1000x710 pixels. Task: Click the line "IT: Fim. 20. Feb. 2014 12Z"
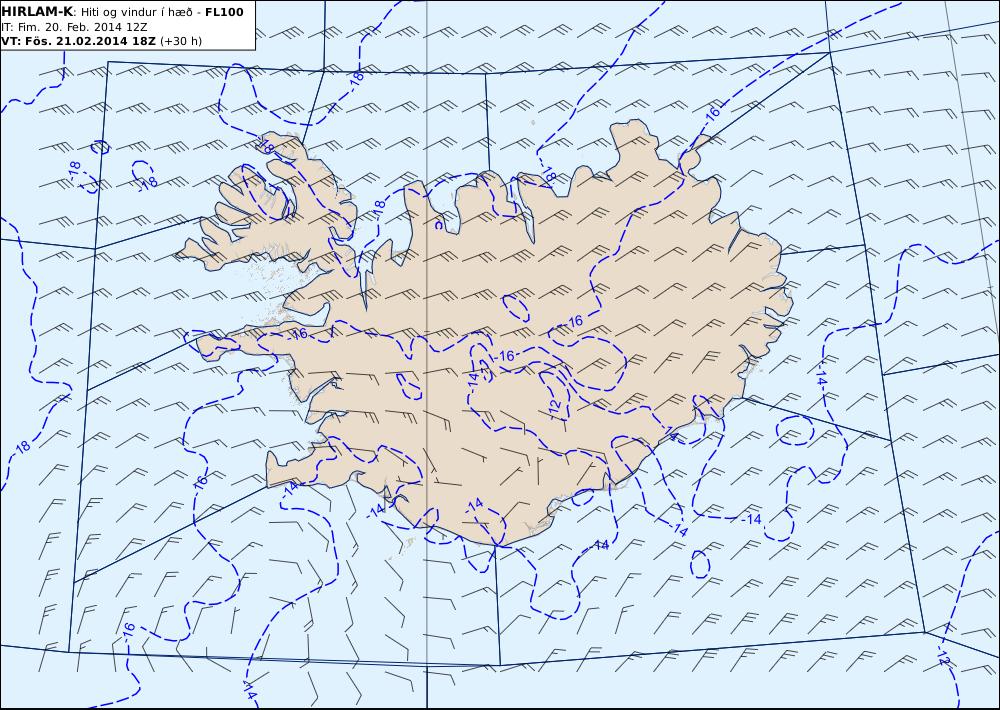coord(75,27)
